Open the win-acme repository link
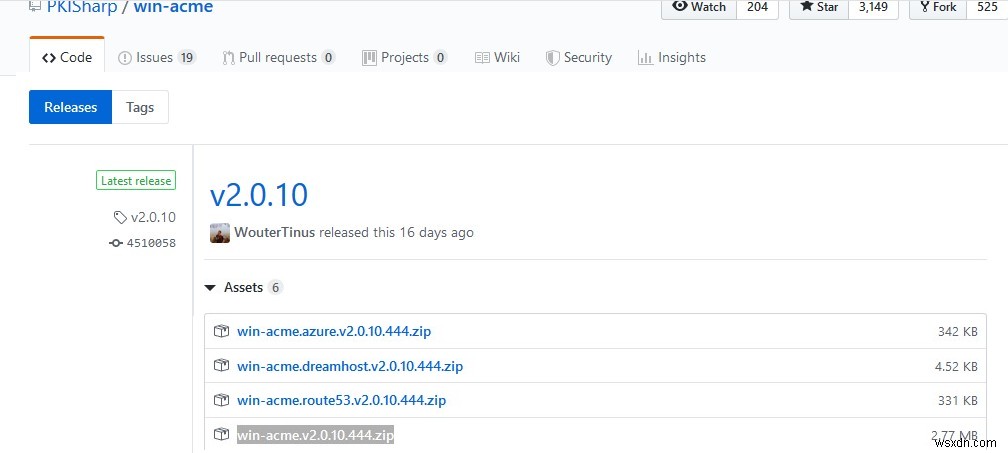The height and width of the screenshot is (453, 1008). click(173, 8)
